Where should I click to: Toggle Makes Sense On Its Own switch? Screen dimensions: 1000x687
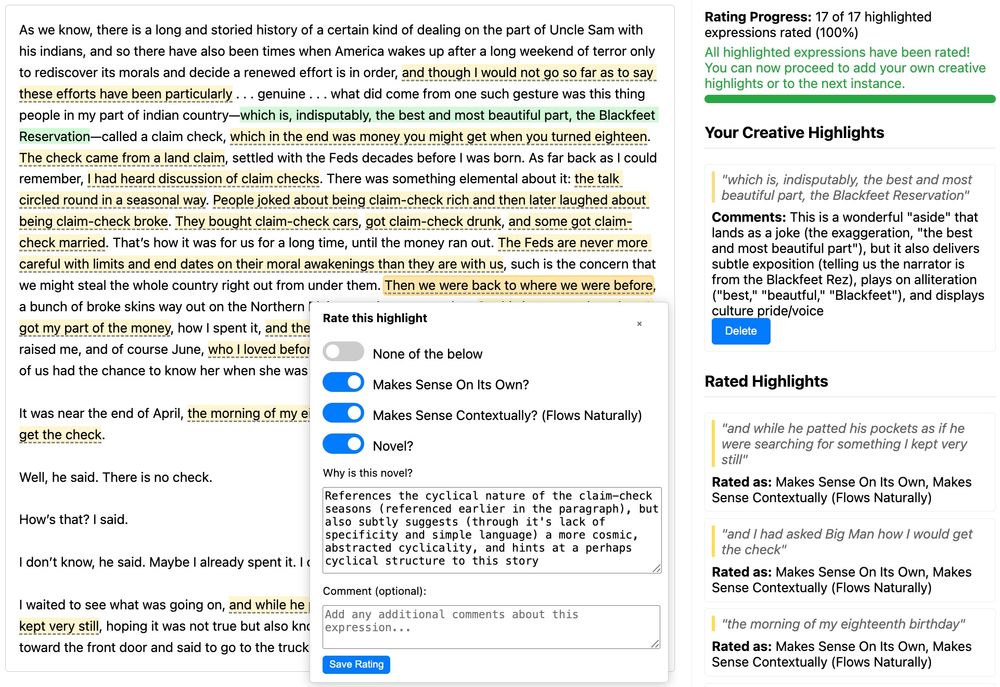pyautogui.click(x=343, y=383)
